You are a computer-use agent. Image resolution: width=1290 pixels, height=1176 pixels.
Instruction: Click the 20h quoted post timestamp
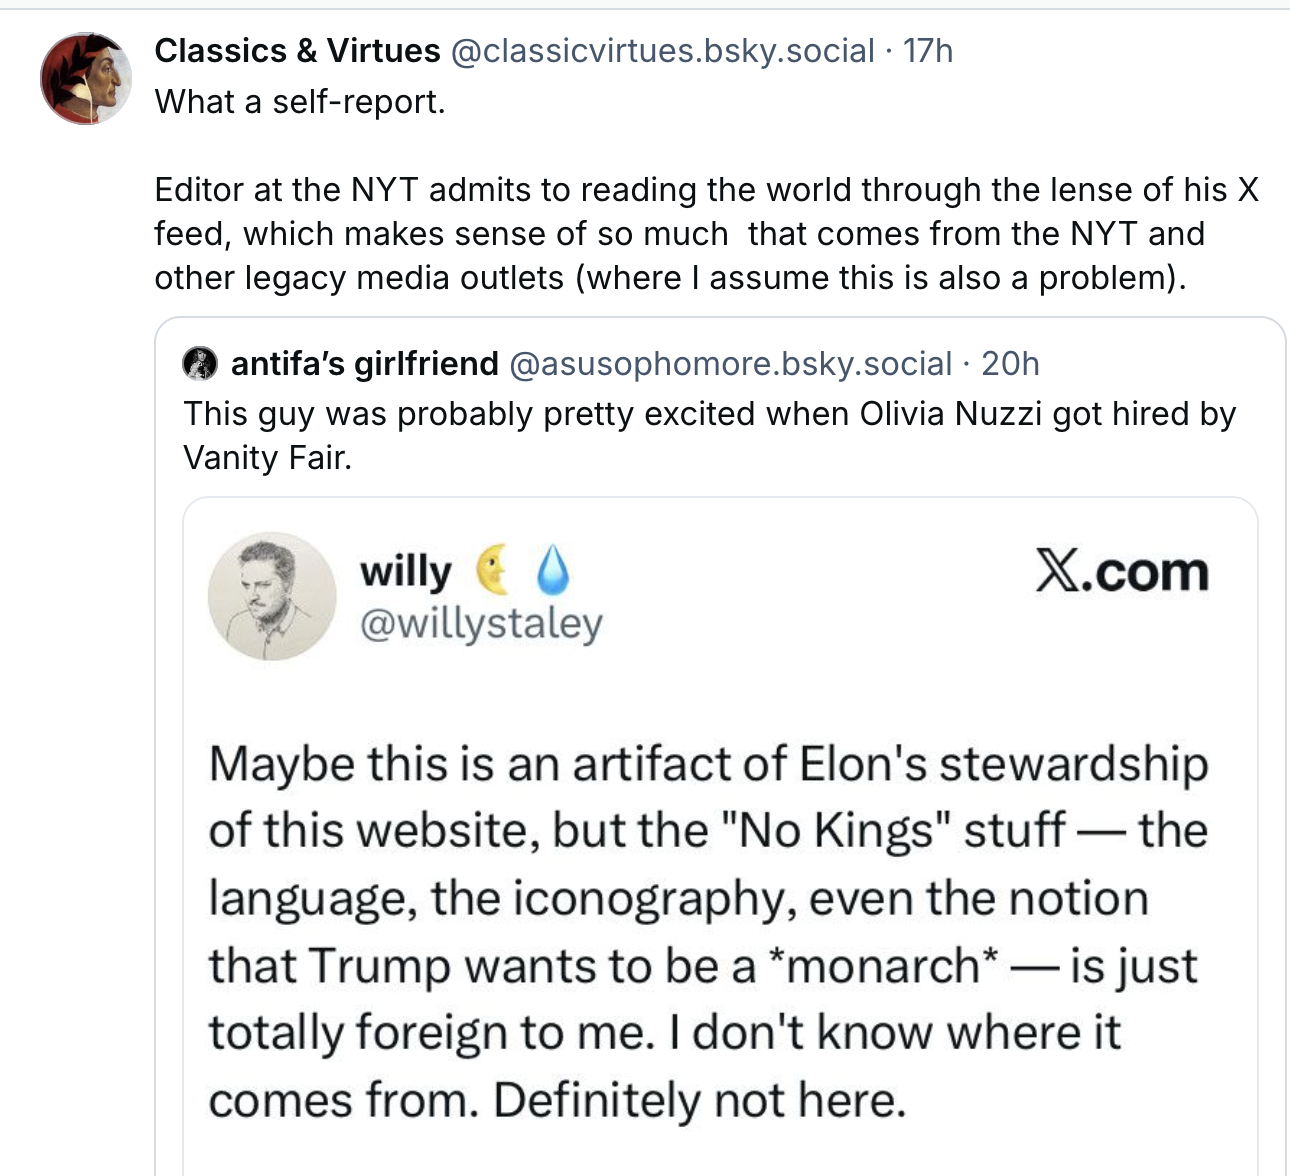pos(1010,364)
